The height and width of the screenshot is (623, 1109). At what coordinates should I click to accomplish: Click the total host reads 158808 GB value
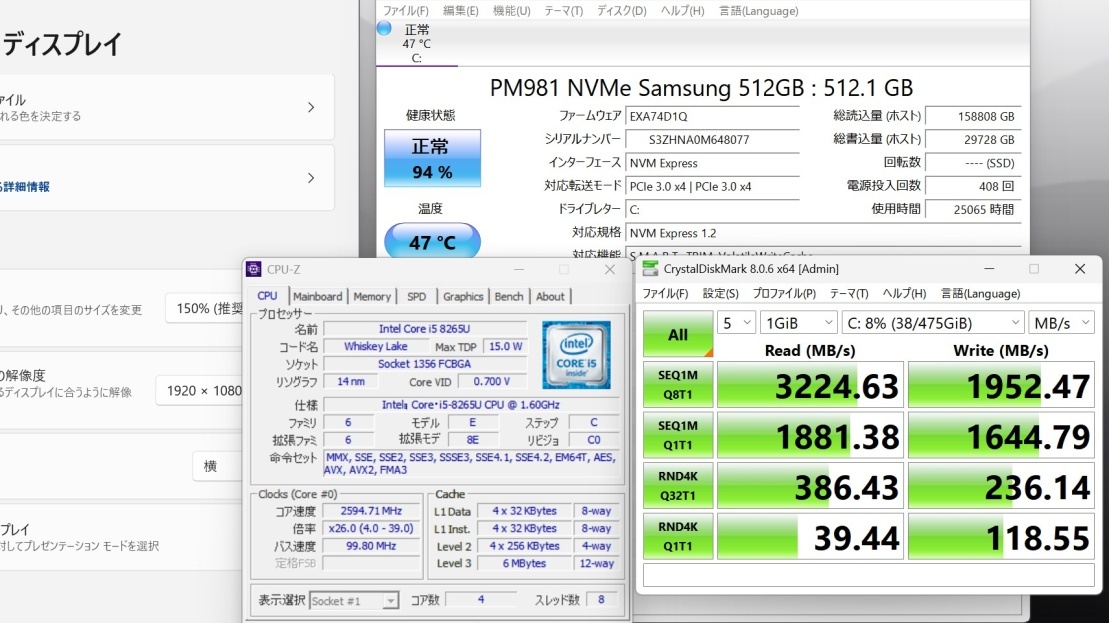point(973,116)
